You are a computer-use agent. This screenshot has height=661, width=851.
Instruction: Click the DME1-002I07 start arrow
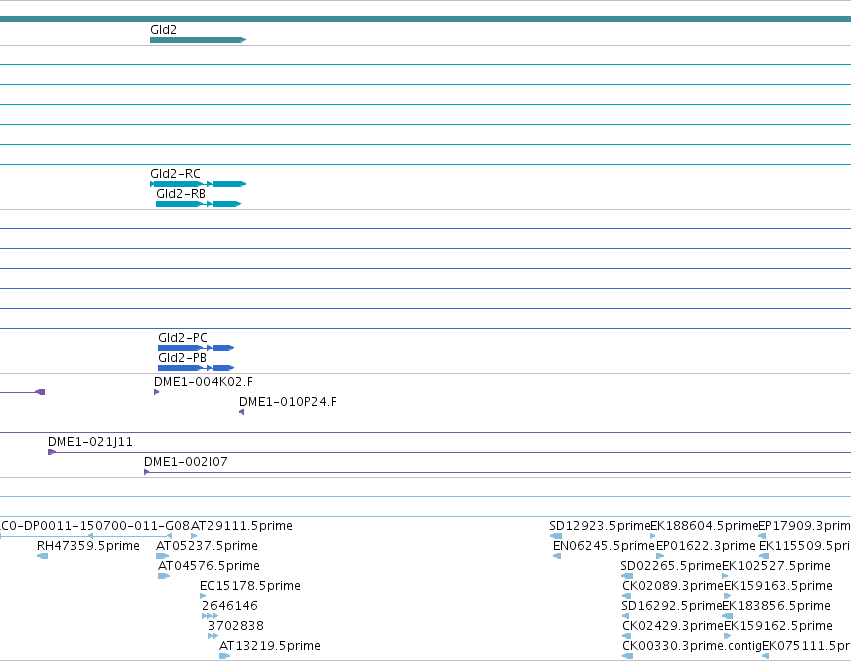tap(147, 472)
